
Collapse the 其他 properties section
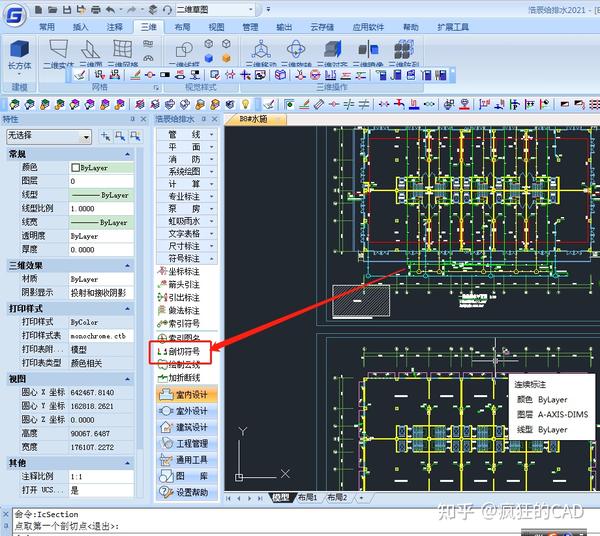[x=127, y=463]
